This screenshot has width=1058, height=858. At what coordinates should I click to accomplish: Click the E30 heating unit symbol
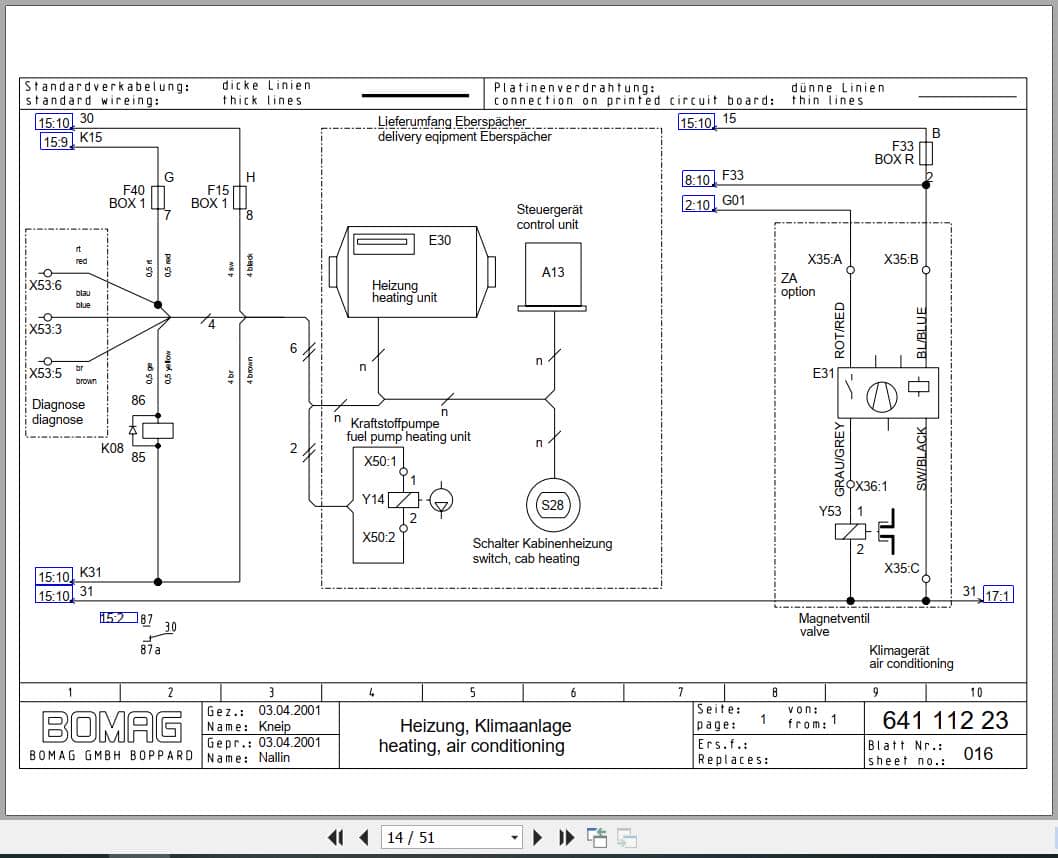point(412,271)
